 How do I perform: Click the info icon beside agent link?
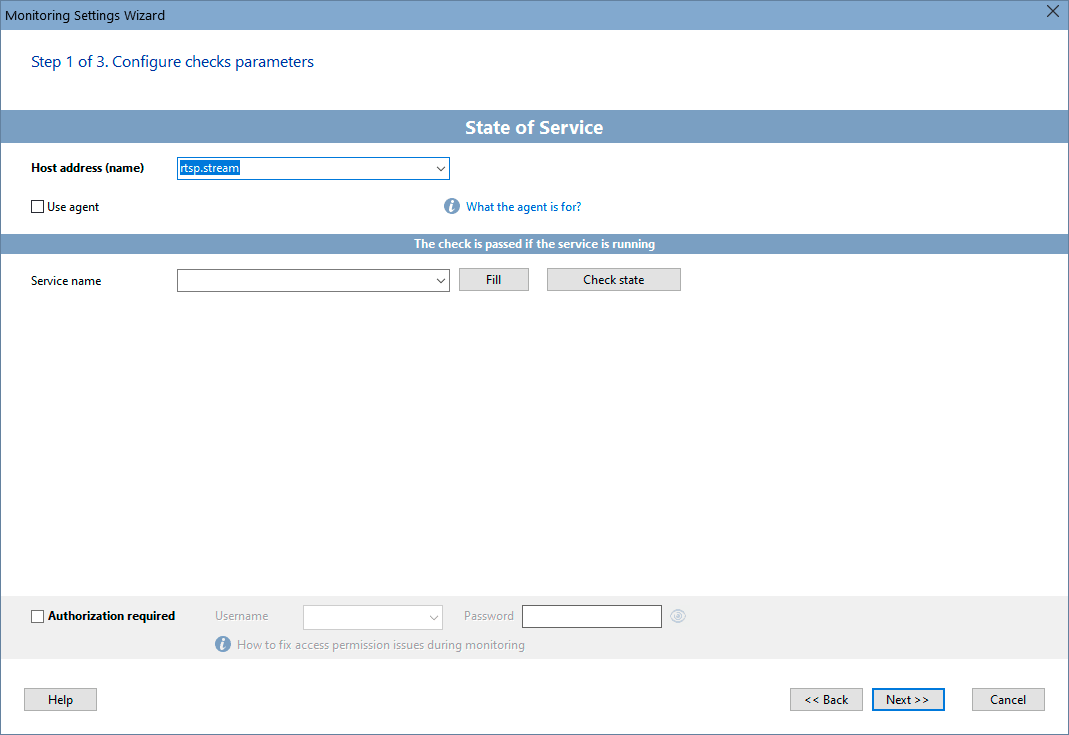tap(451, 206)
